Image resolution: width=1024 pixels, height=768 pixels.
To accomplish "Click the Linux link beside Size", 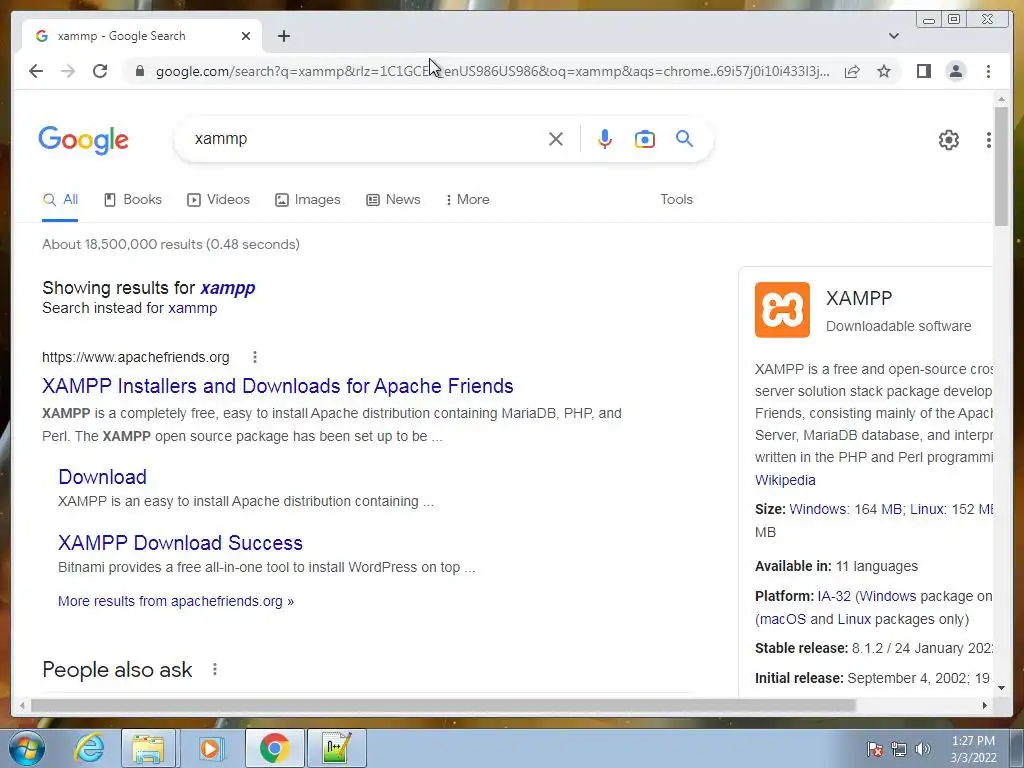I will click(x=927, y=509).
